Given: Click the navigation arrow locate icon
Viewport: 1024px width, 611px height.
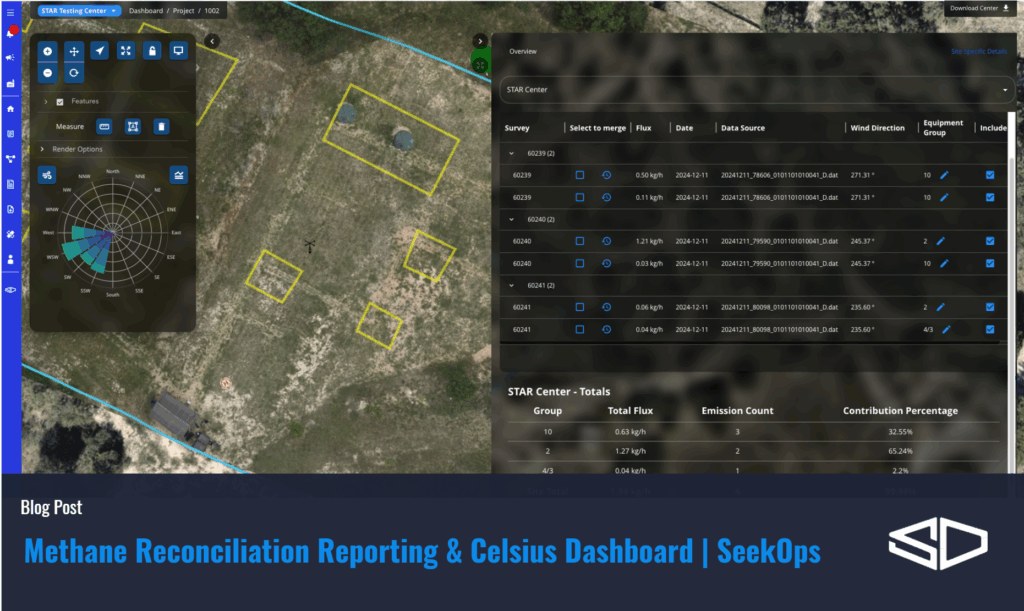Looking at the screenshot, I should coord(100,51).
